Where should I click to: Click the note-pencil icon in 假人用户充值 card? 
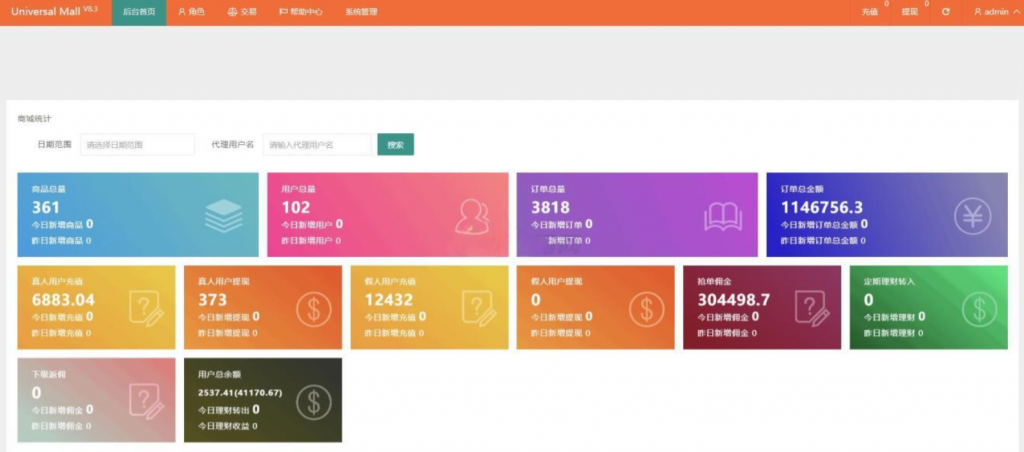[x=480, y=309]
